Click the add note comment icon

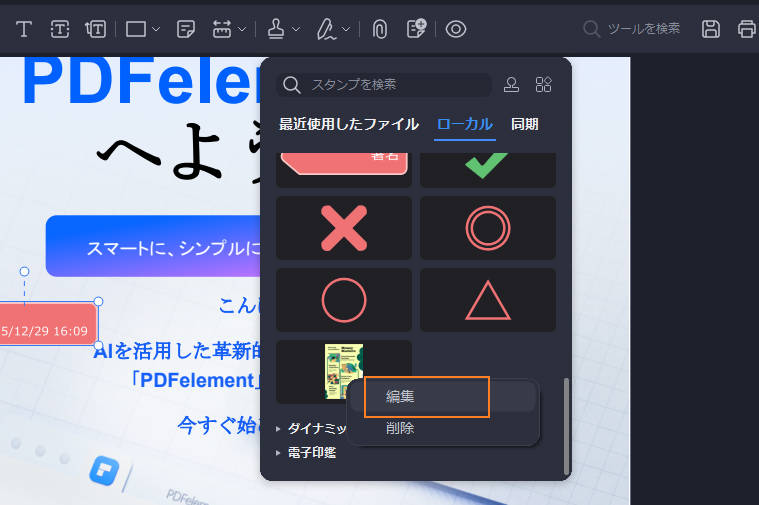pos(416,28)
